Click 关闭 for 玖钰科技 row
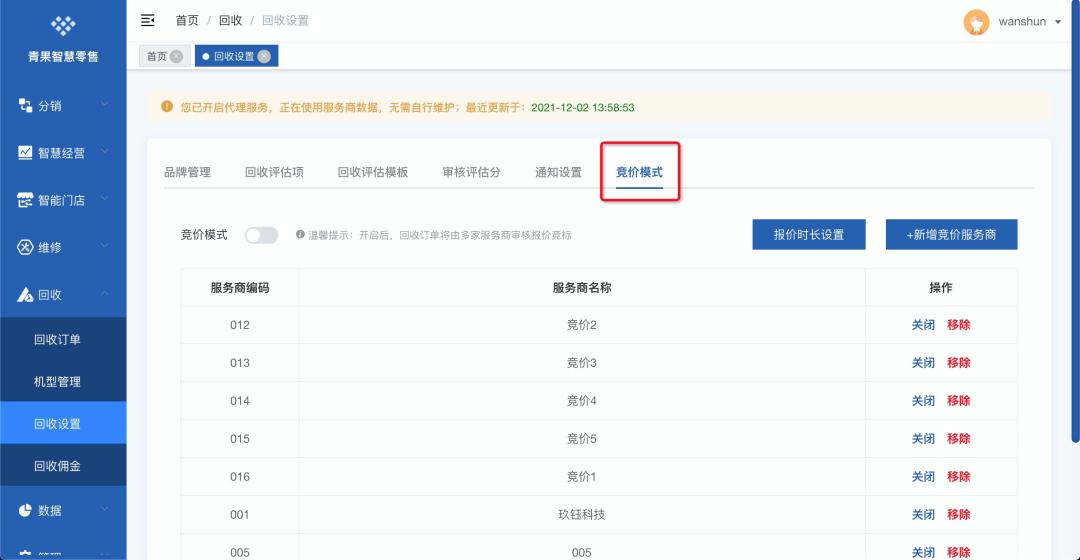The image size is (1080, 560). pos(923,515)
